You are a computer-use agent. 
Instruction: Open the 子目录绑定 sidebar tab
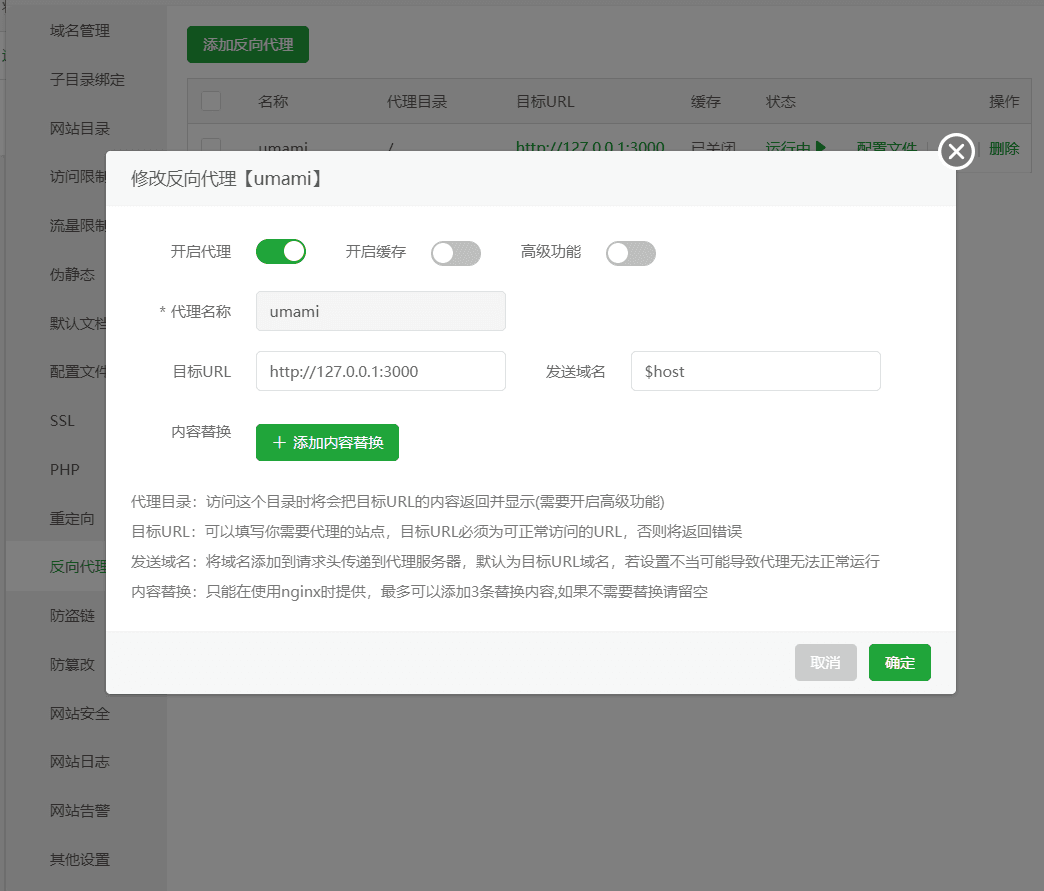click(87, 80)
